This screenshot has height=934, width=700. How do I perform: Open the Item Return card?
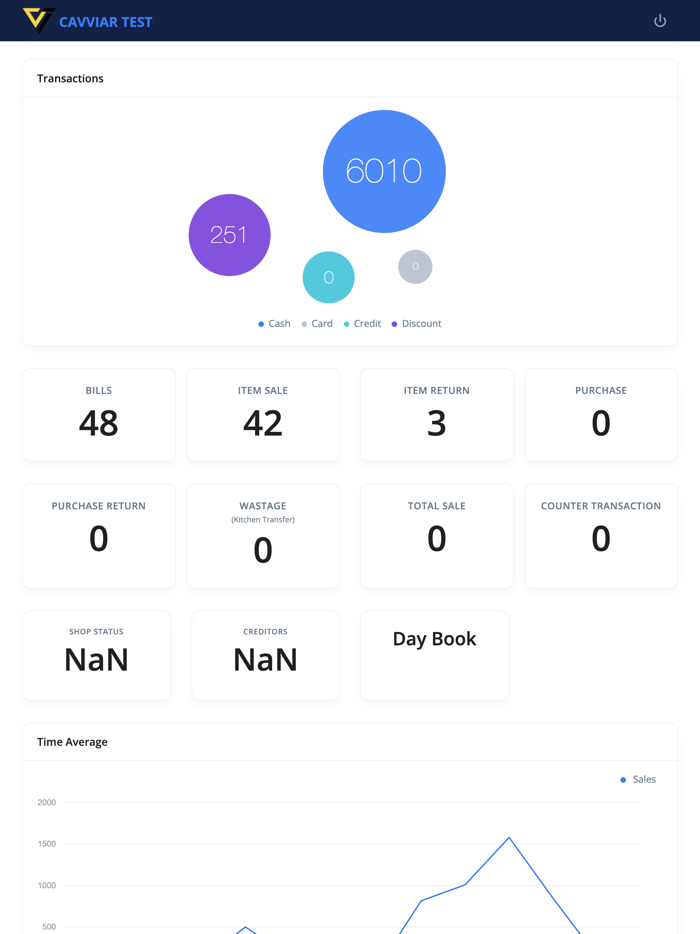pyautogui.click(x=437, y=414)
